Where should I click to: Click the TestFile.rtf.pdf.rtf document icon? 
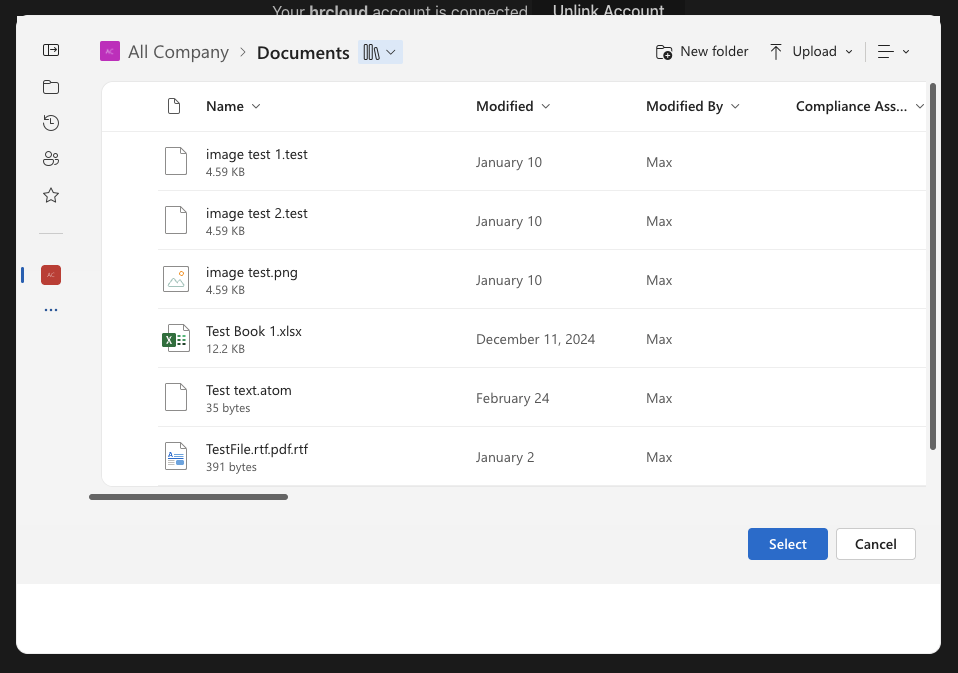pyautogui.click(x=176, y=456)
